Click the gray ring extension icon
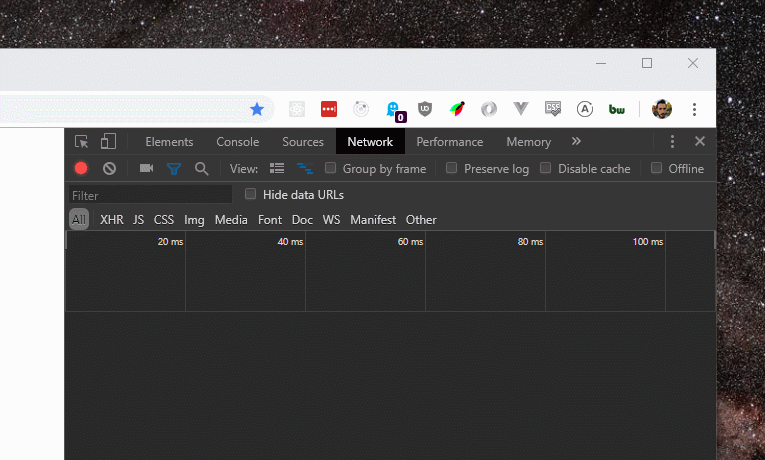The width and height of the screenshot is (765, 460). 488,109
